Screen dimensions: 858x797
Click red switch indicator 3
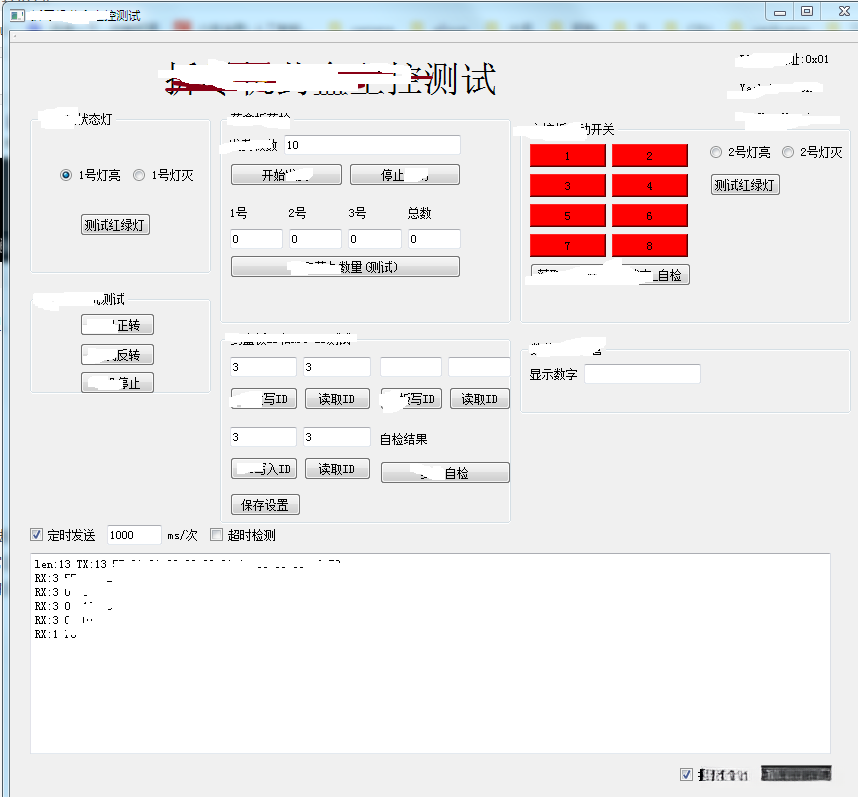568,185
